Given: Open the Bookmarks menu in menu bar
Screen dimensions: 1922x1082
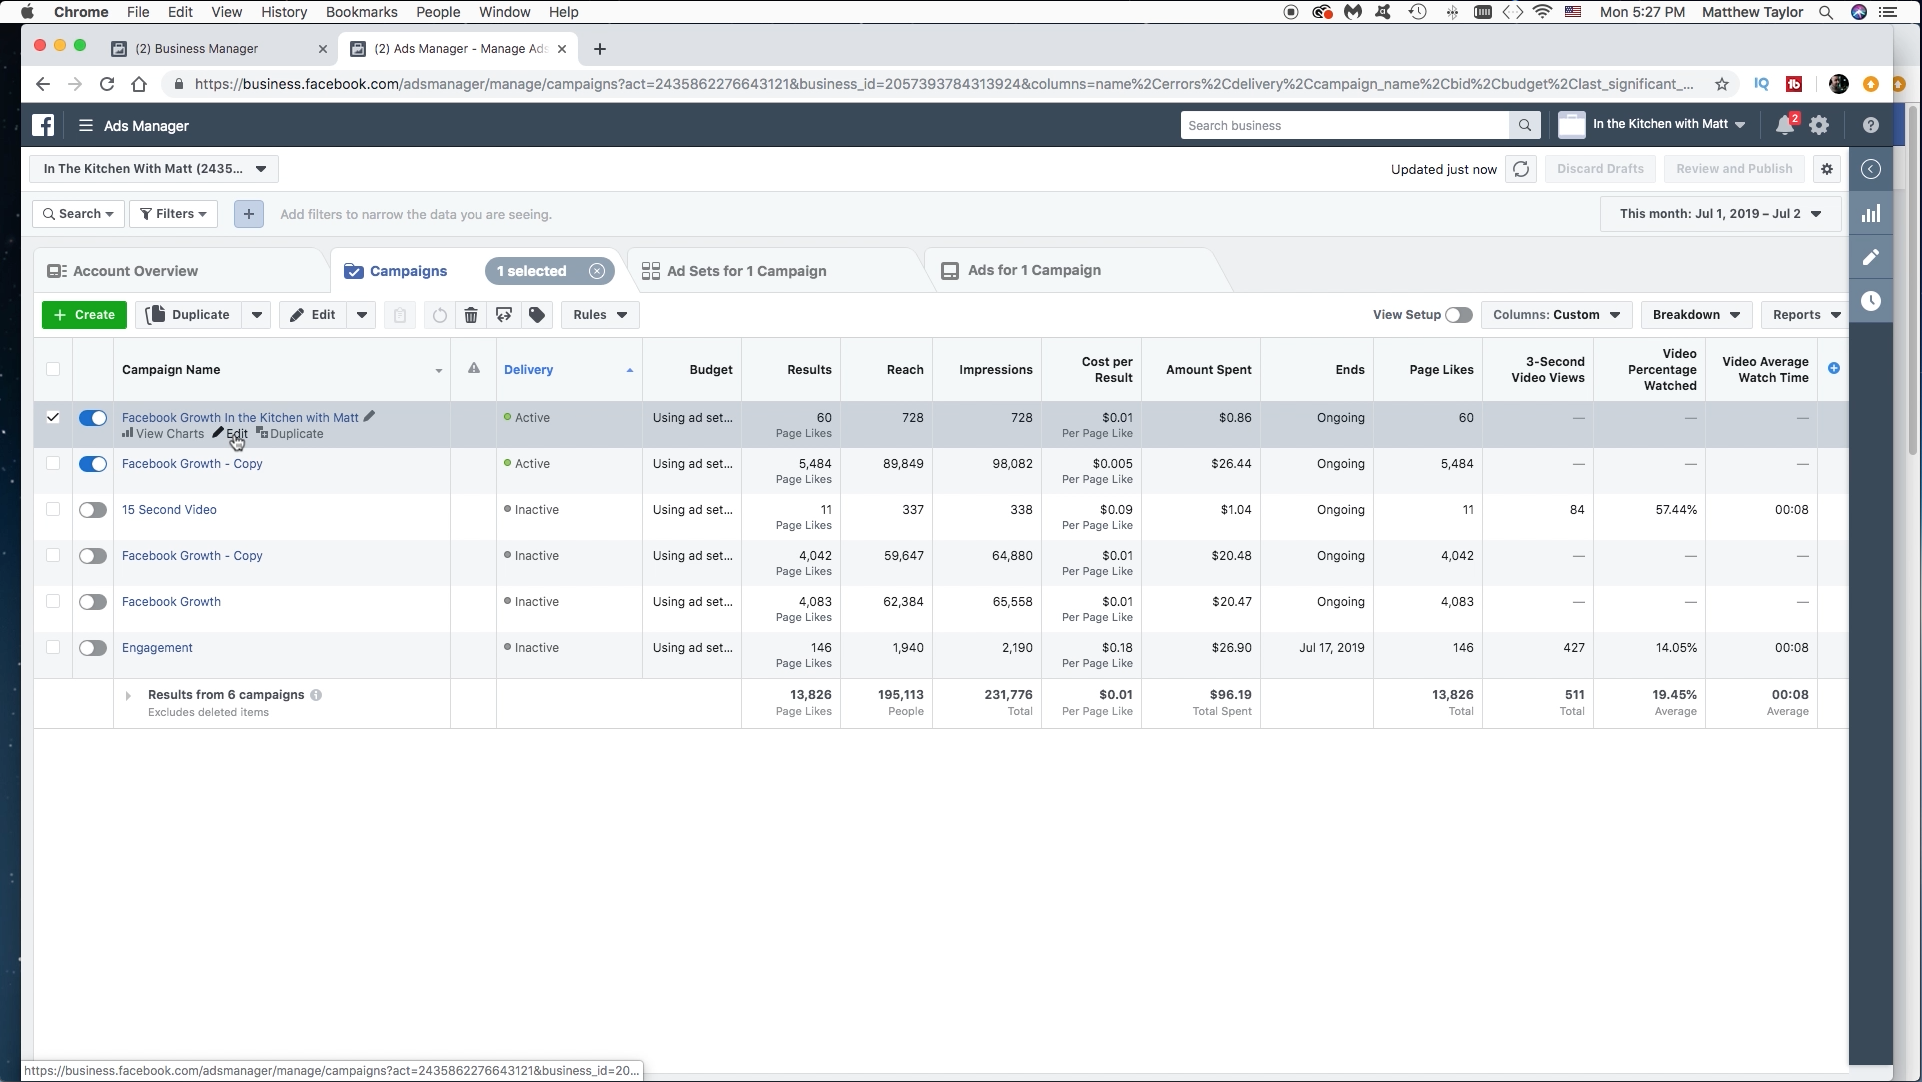Looking at the screenshot, I should [x=362, y=12].
